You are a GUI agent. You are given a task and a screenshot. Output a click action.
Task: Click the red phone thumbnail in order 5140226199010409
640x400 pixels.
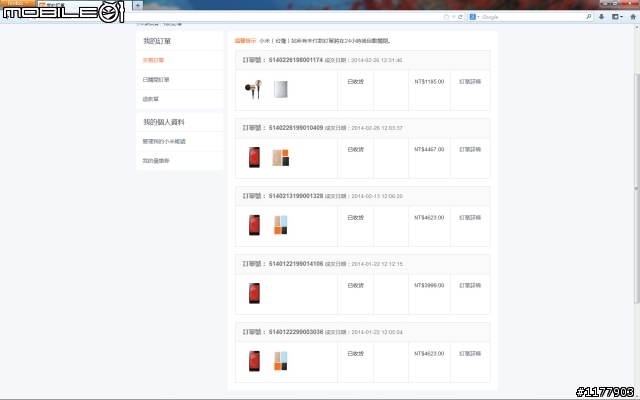(x=254, y=157)
